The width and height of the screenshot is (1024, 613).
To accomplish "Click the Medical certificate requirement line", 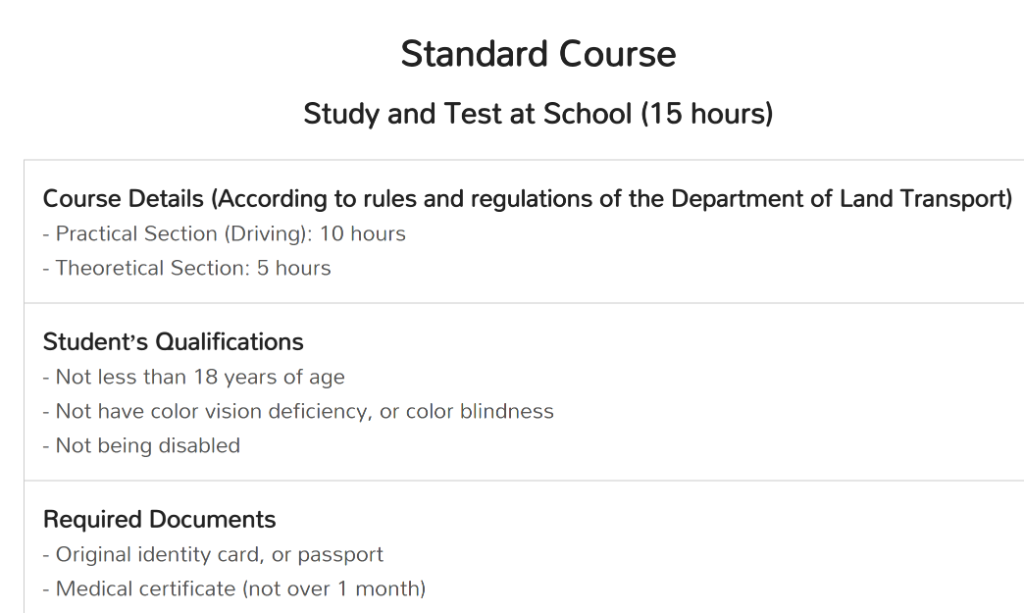I will click(234, 589).
